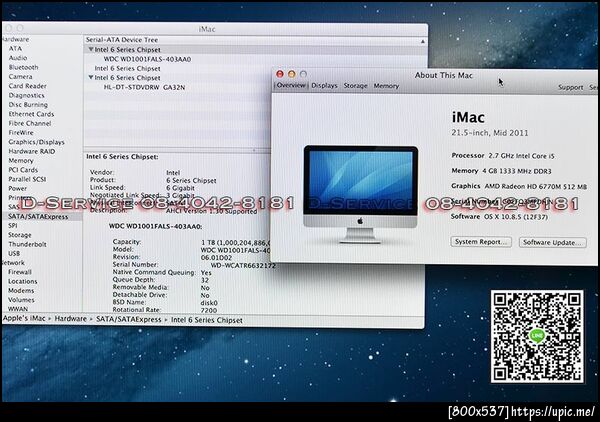Select PCI Cards in the sidebar

[23, 170]
